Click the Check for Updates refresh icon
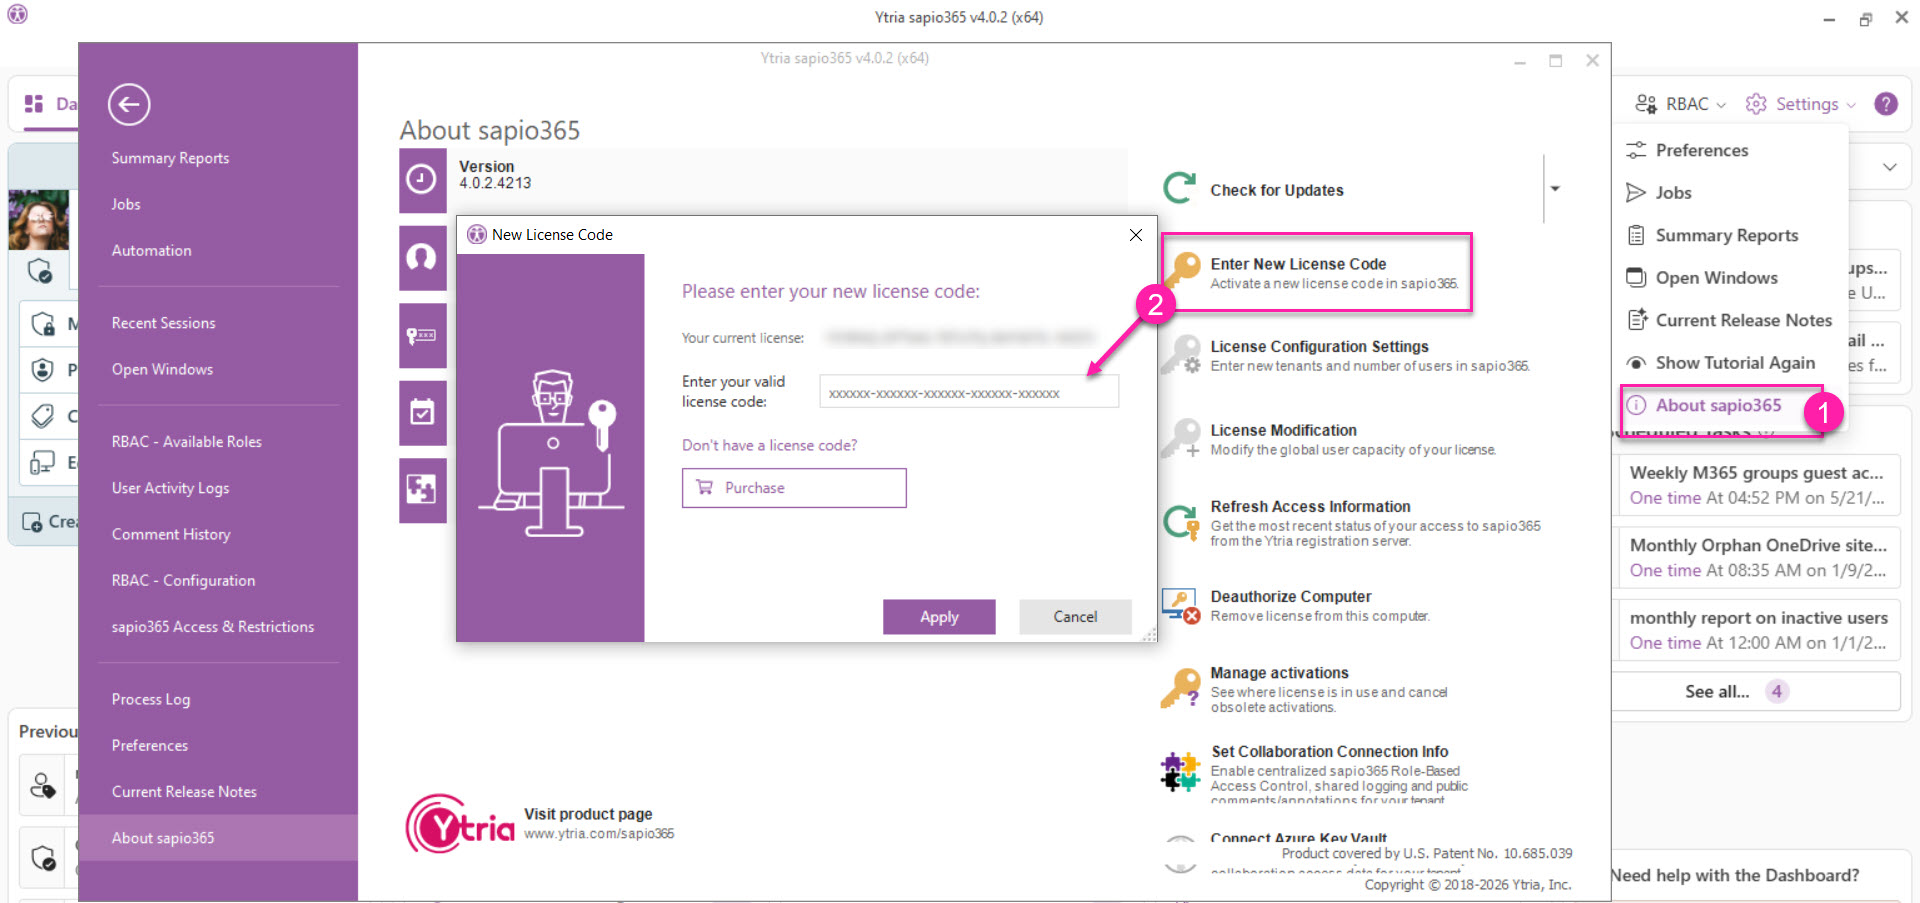The image size is (1920, 903). [1180, 188]
